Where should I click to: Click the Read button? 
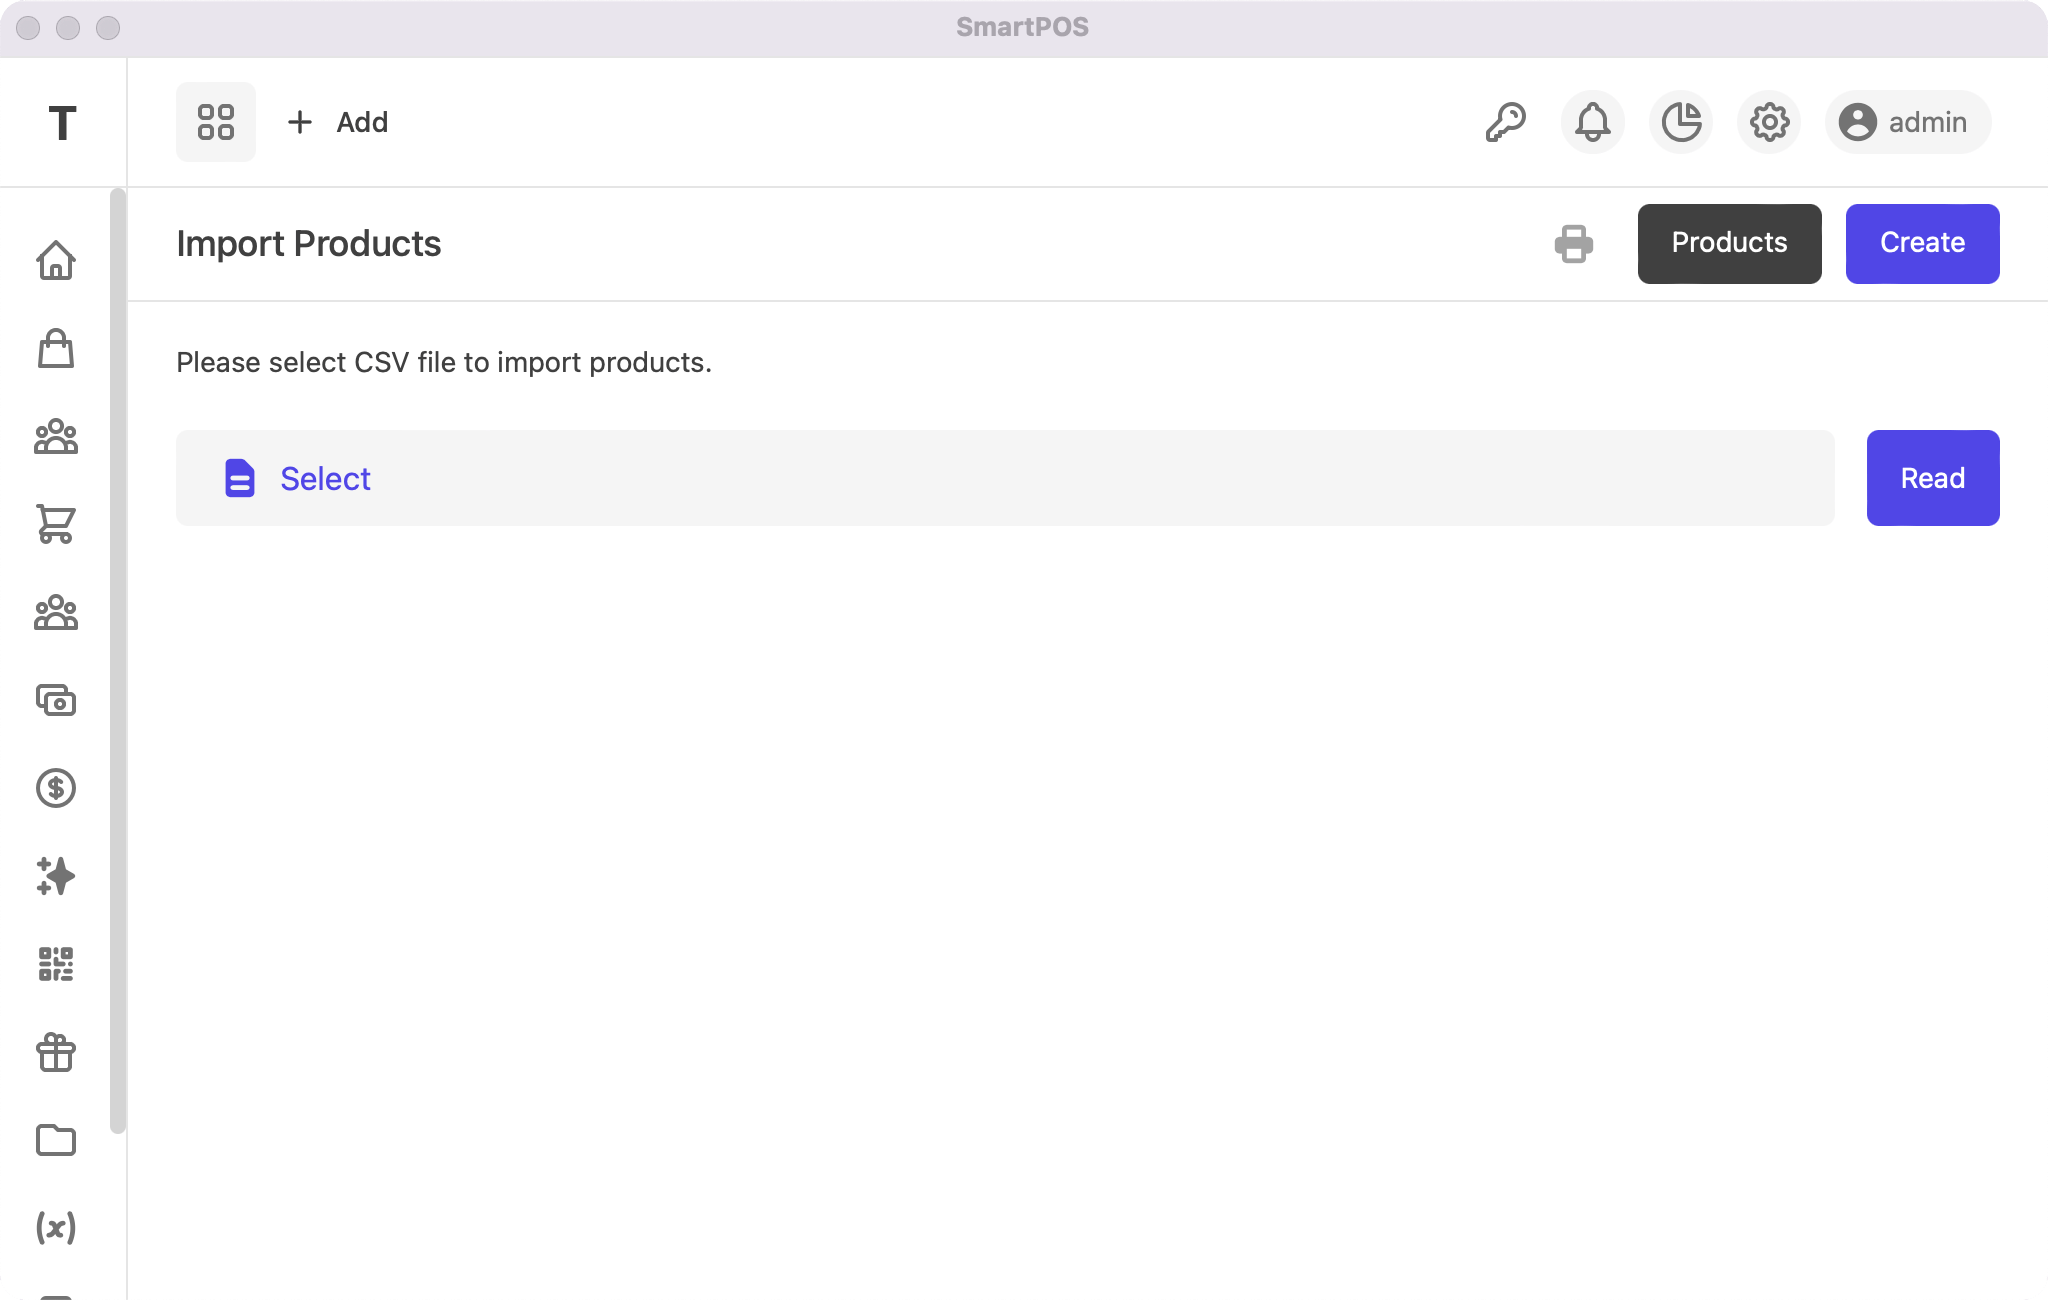[1932, 478]
